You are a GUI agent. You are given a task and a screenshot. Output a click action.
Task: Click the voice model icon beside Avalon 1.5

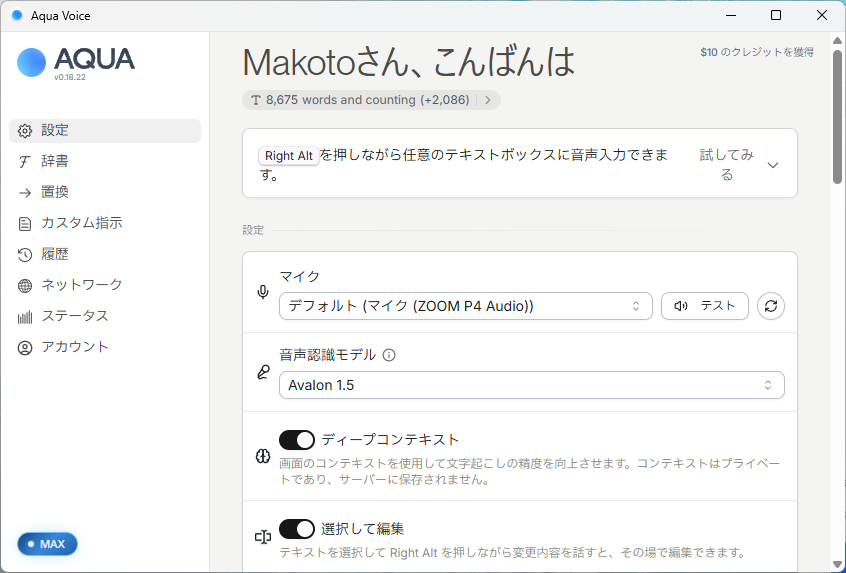pyautogui.click(x=263, y=372)
